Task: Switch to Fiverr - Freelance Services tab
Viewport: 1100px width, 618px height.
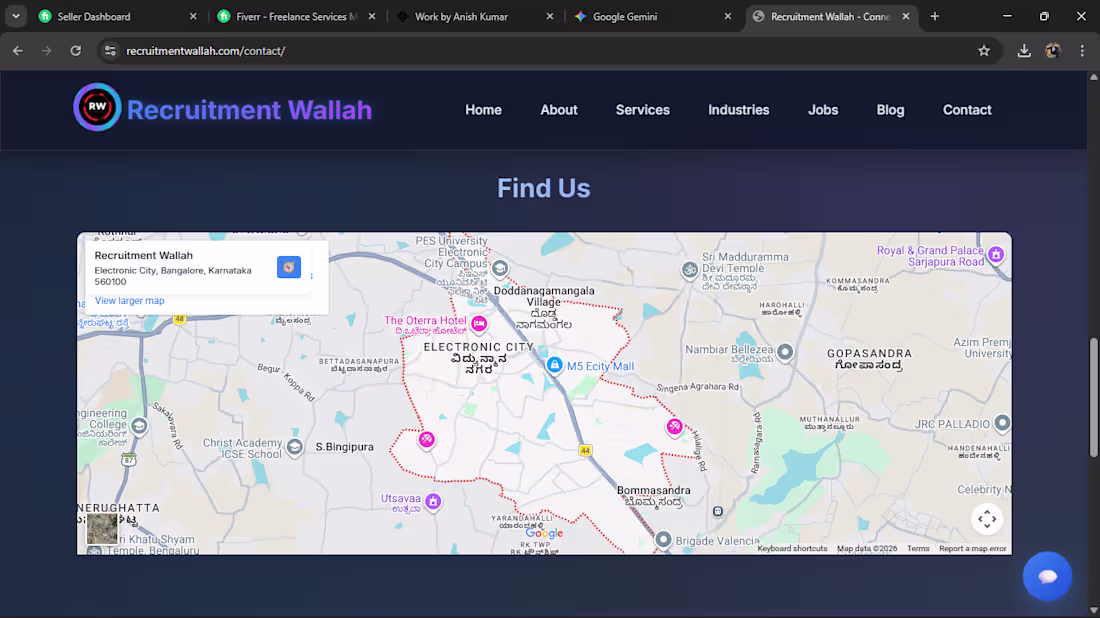Action: pyautogui.click(x=296, y=16)
